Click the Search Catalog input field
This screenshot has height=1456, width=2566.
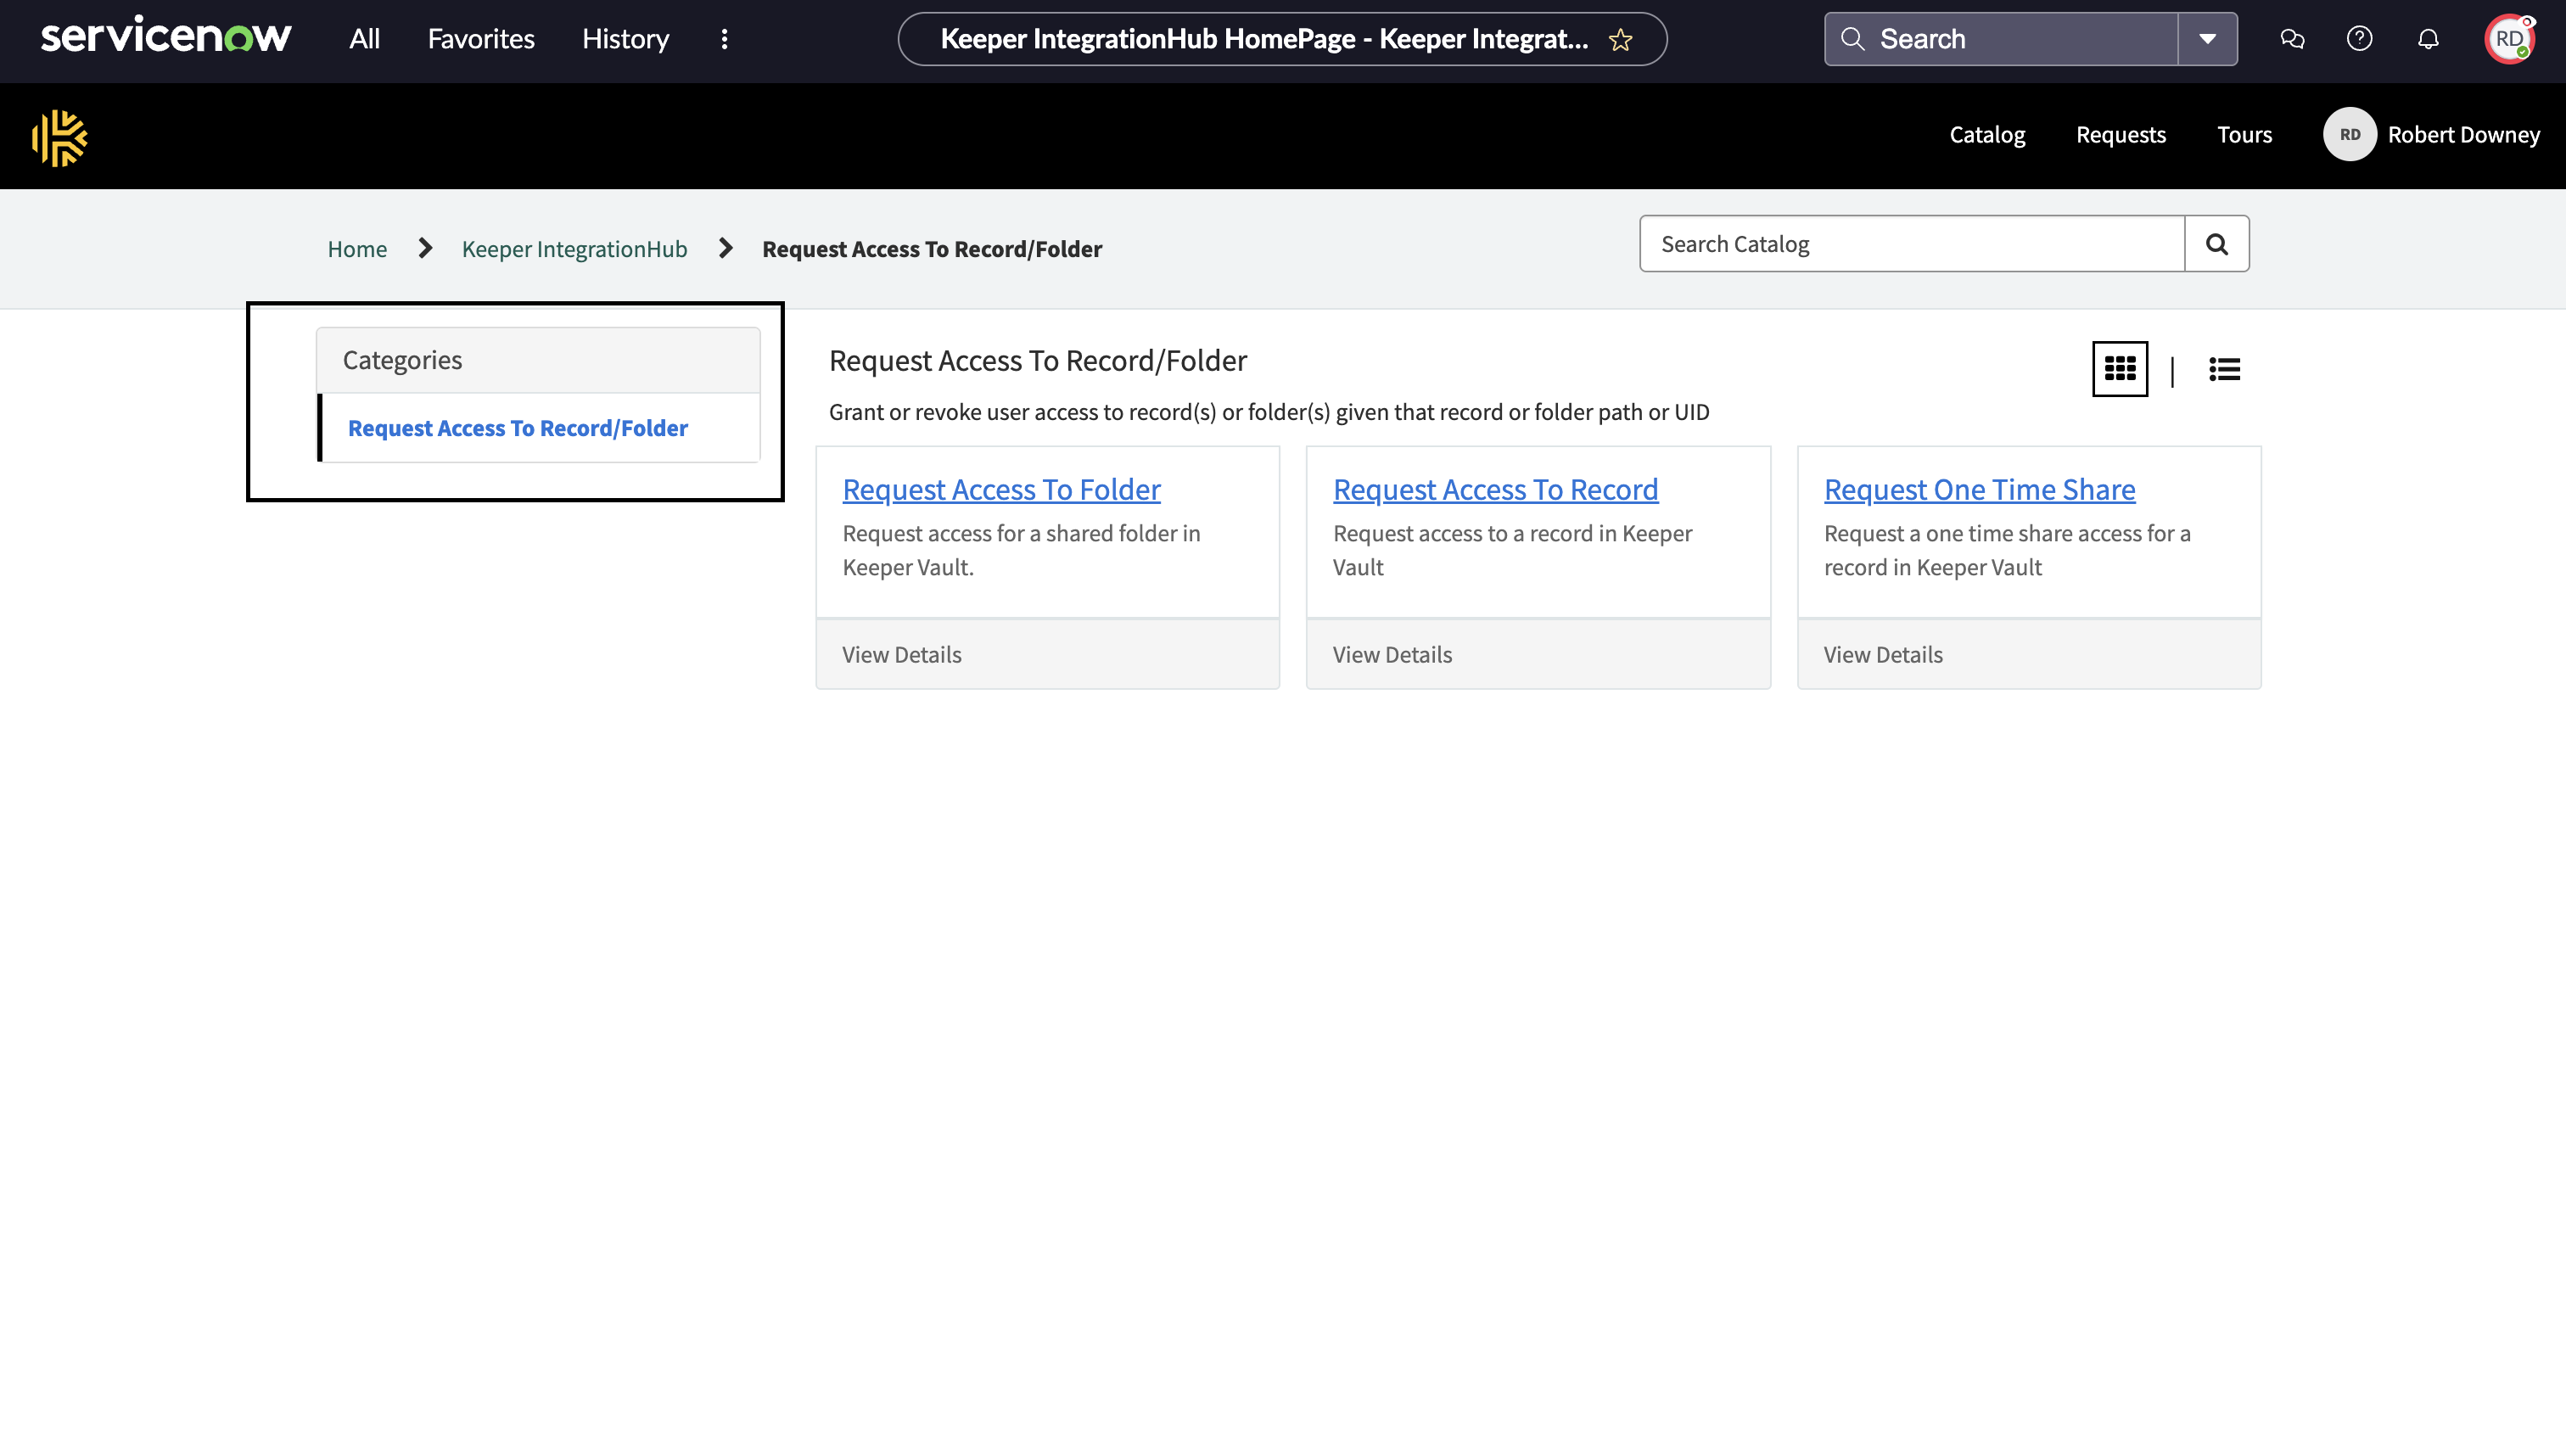(1911, 244)
